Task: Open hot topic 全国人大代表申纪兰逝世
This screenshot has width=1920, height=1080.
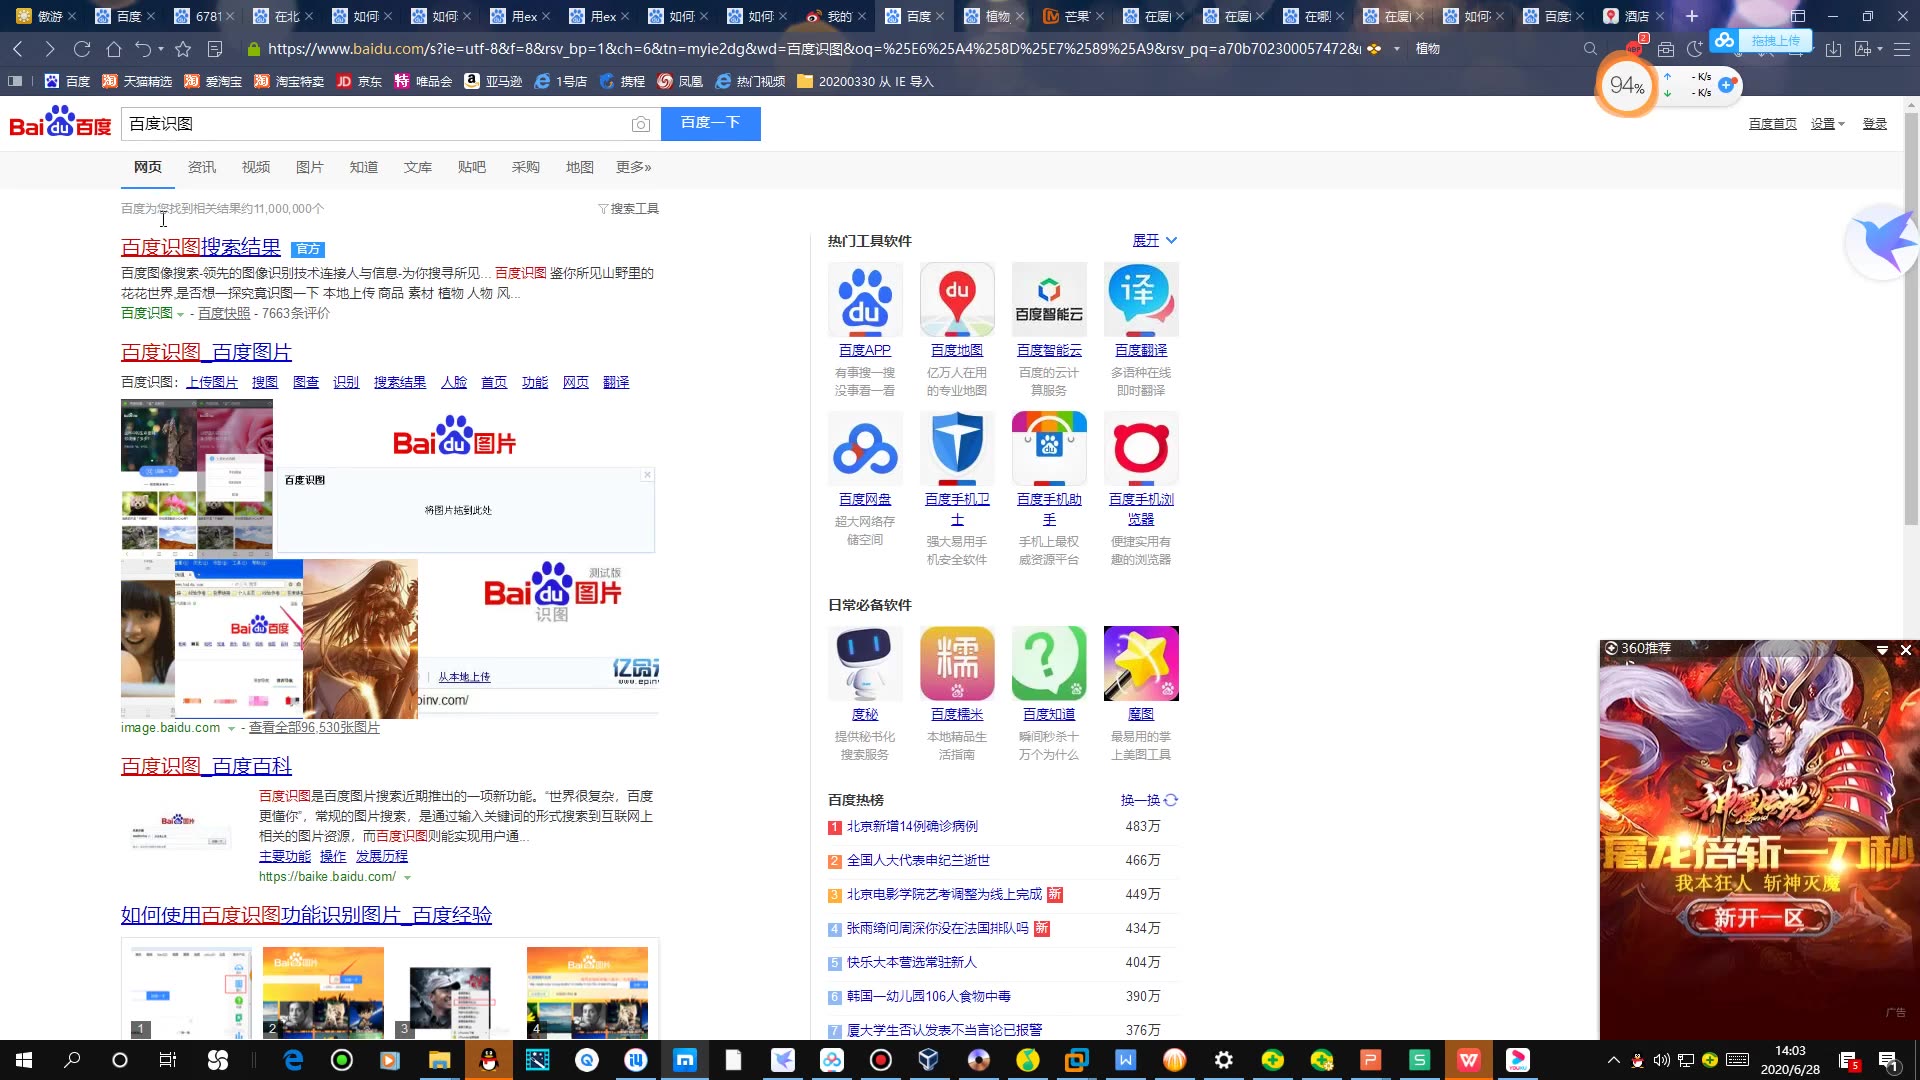Action: (x=918, y=860)
